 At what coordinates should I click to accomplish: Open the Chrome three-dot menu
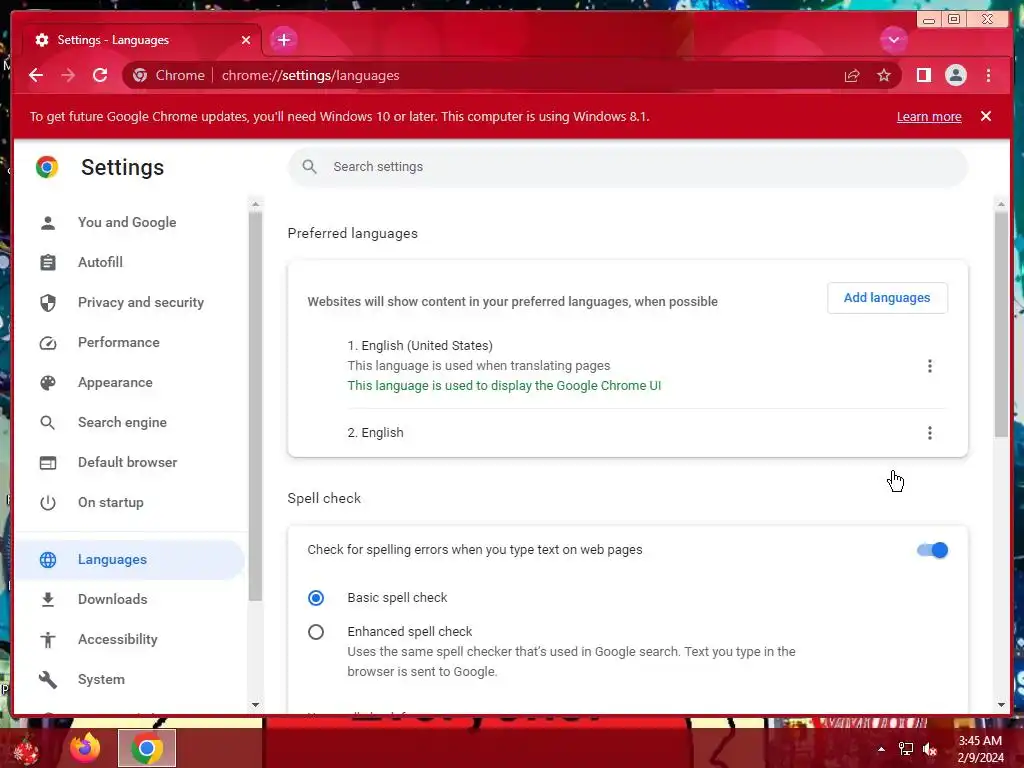[988, 75]
